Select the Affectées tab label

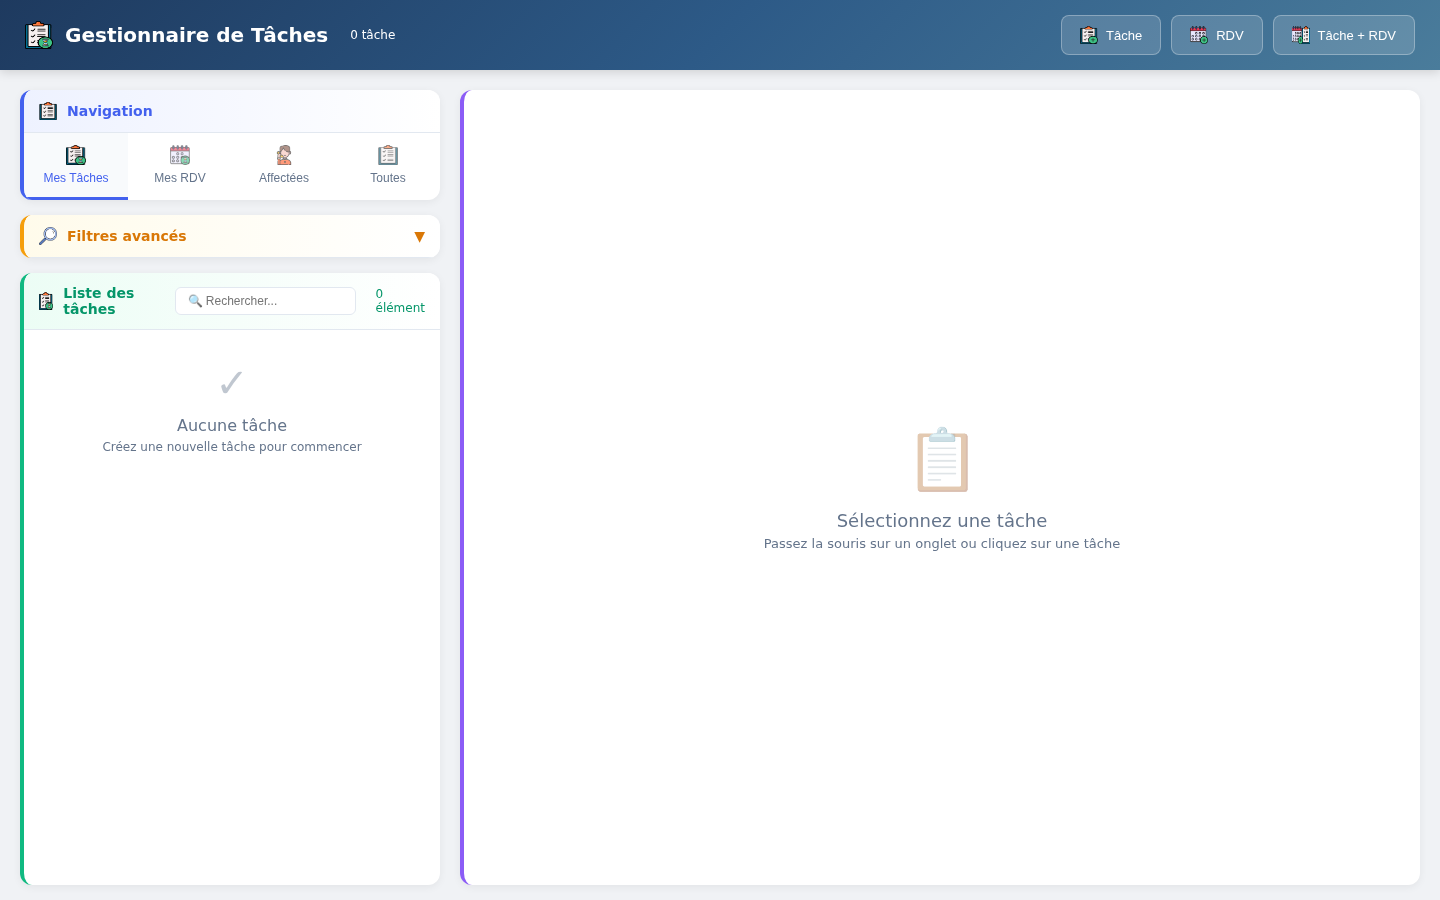(284, 178)
